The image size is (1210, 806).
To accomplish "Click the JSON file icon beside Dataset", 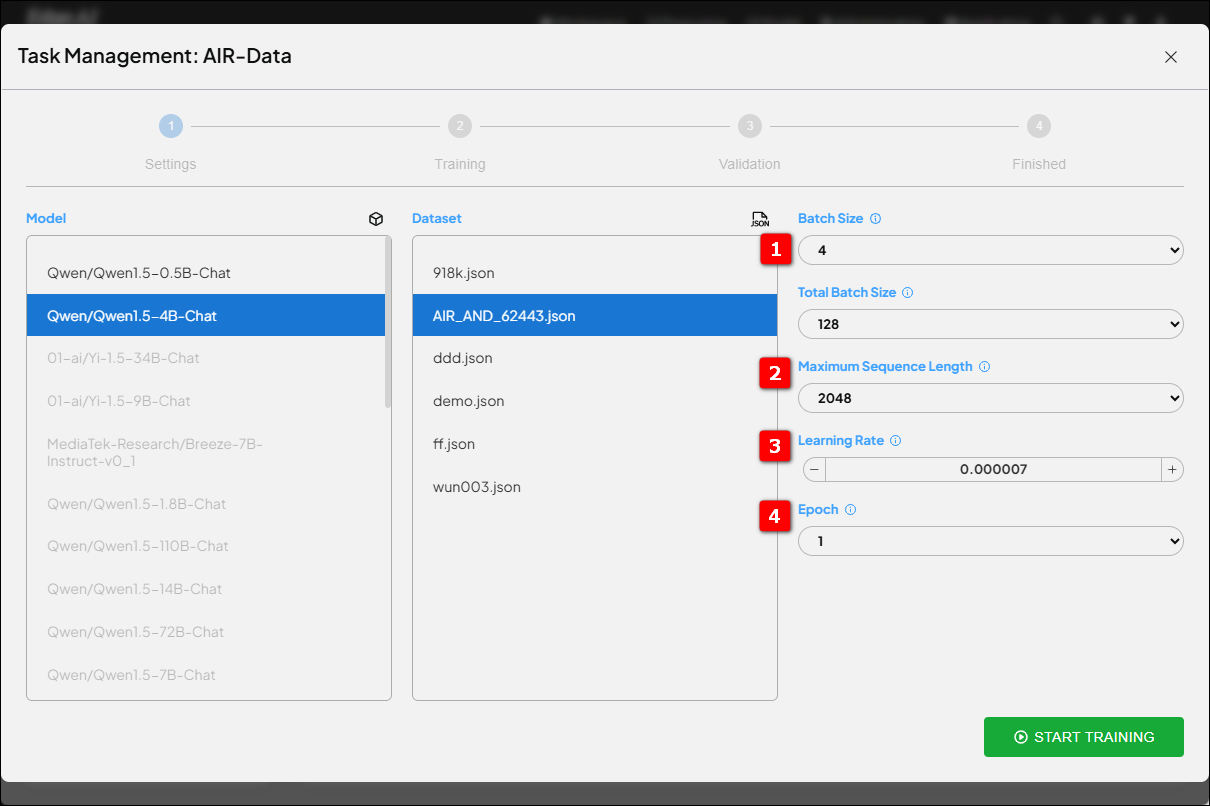I will click(760, 219).
